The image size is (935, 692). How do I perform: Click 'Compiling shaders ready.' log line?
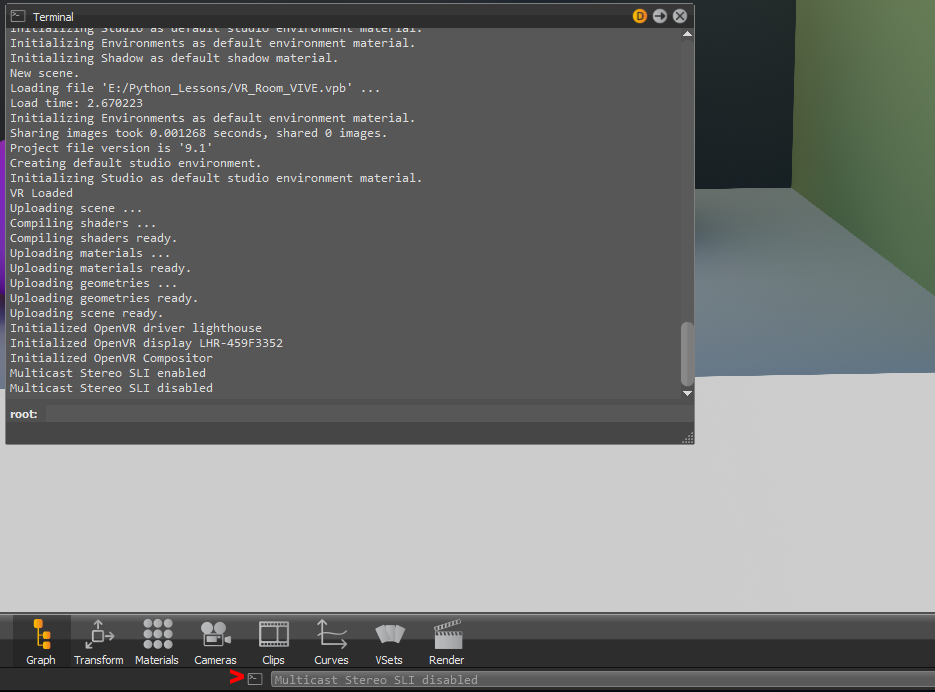tap(94, 238)
